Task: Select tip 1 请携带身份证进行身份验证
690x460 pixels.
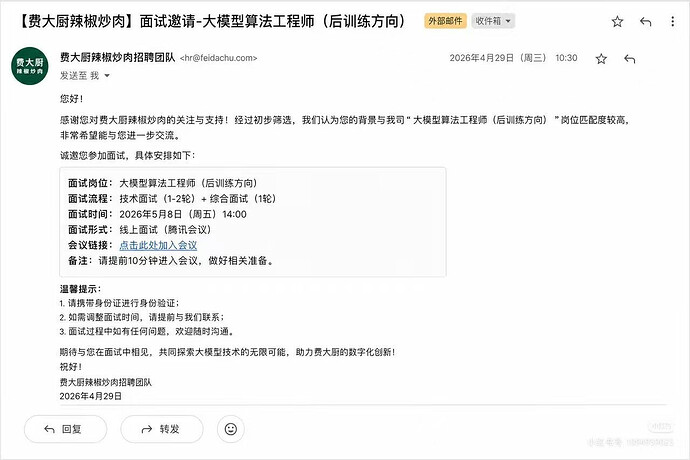Action: [119, 303]
